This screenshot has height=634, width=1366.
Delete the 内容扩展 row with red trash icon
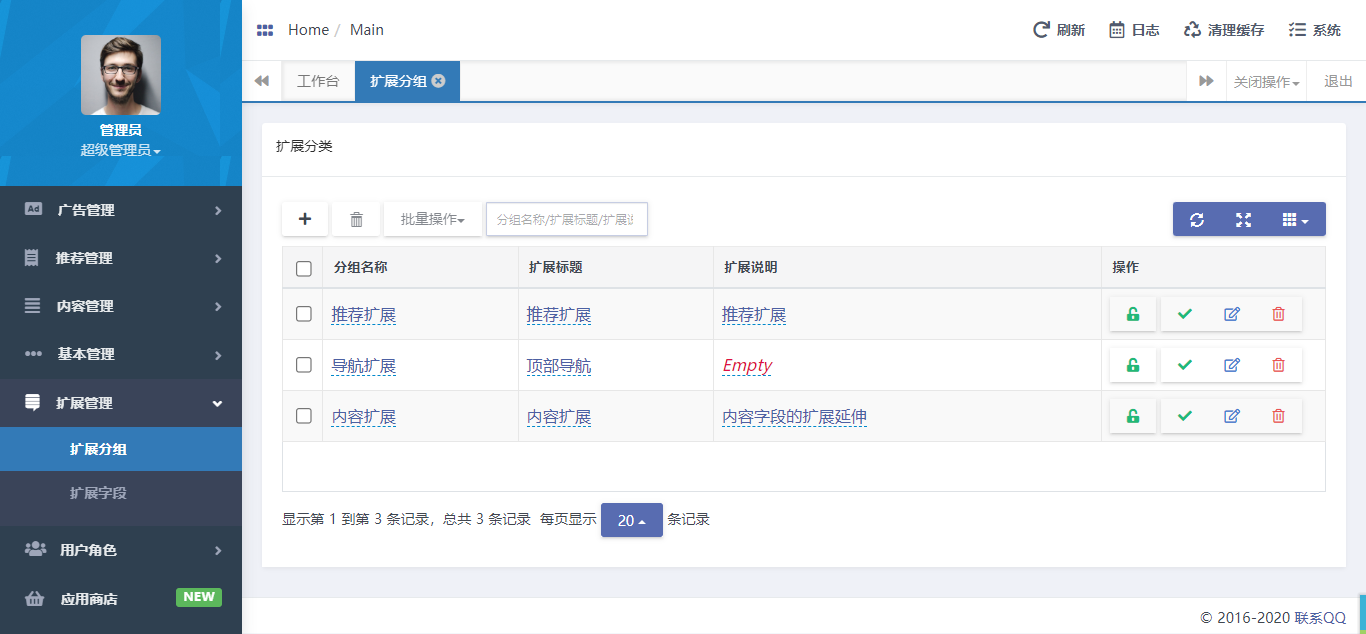[x=1278, y=416]
